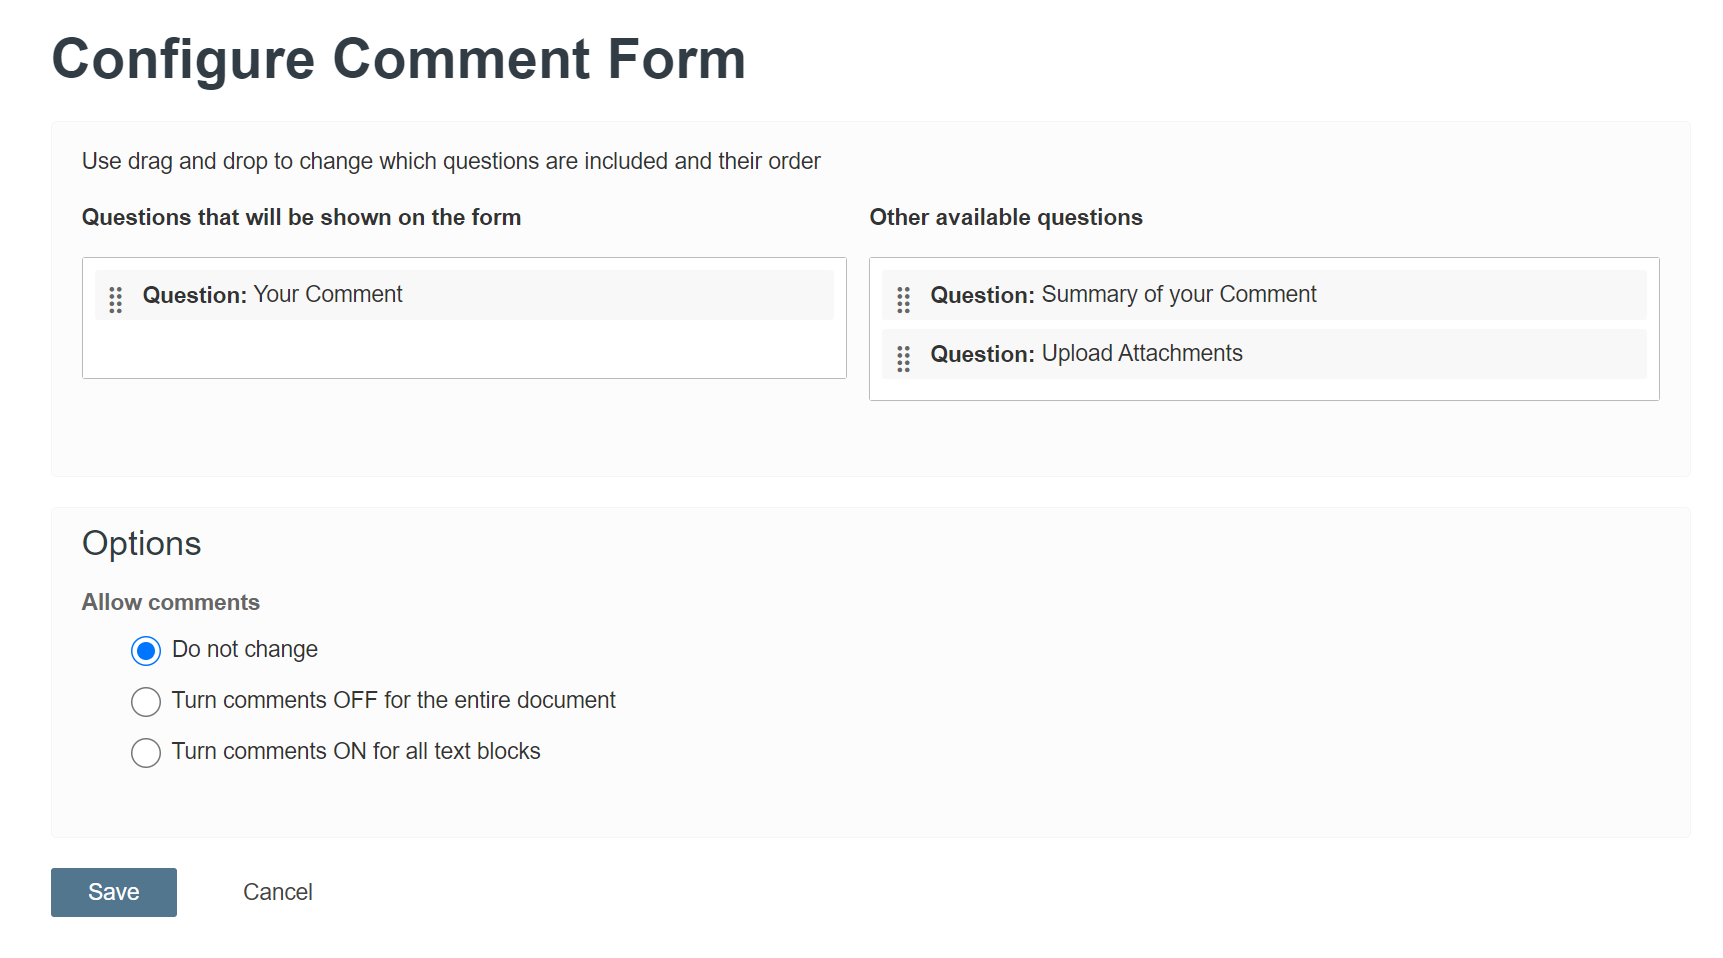The width and height of the screenshot is (1723, 958).
Task: Click the 'Questions that will be shown' label
Action: click(301, 217)
